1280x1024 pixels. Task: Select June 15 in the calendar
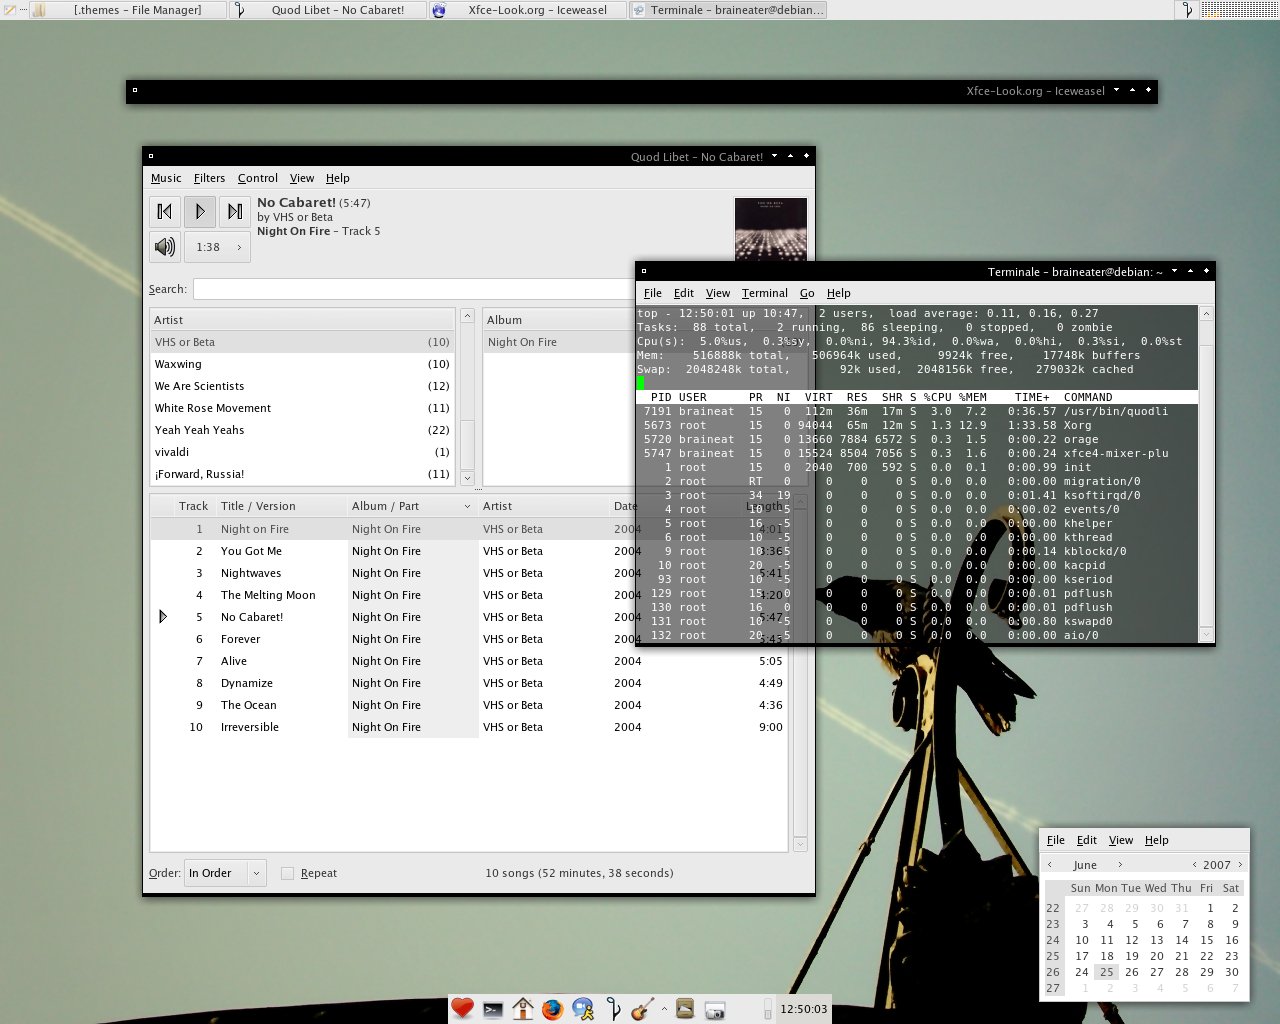[x=1207, y=940]
